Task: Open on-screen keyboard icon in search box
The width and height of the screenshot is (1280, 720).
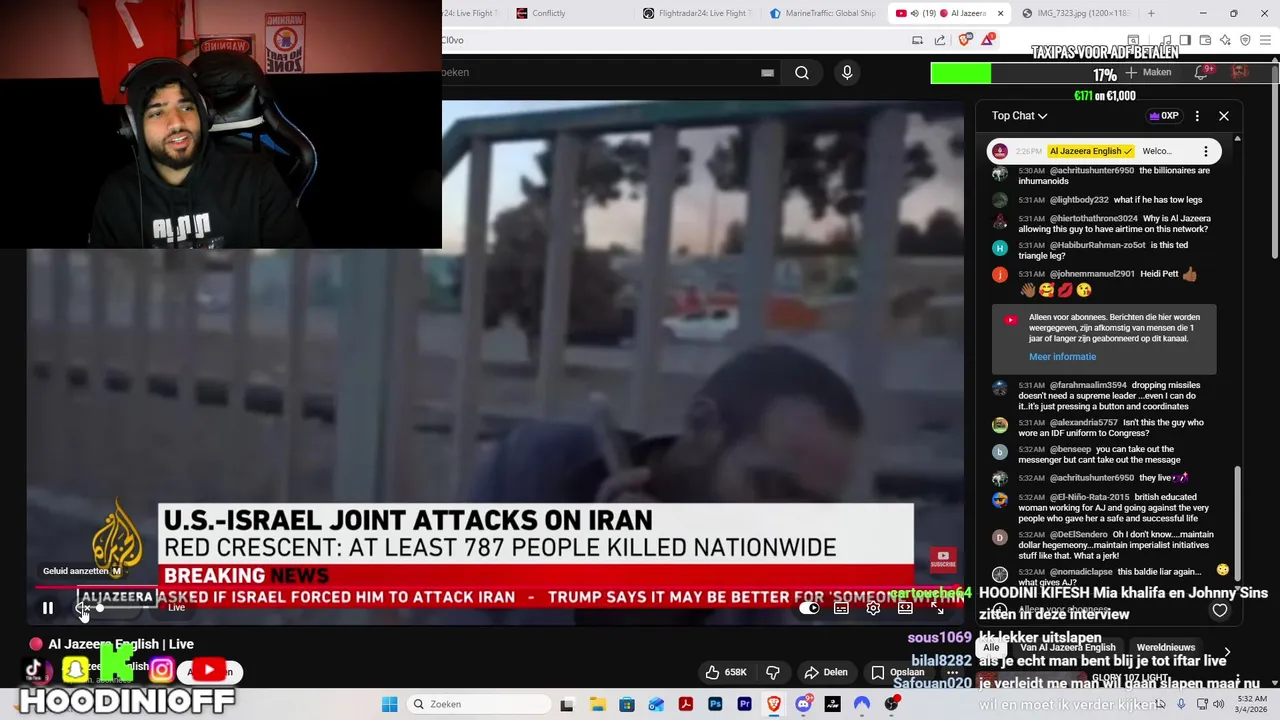Action: click(x=767, y=72)
